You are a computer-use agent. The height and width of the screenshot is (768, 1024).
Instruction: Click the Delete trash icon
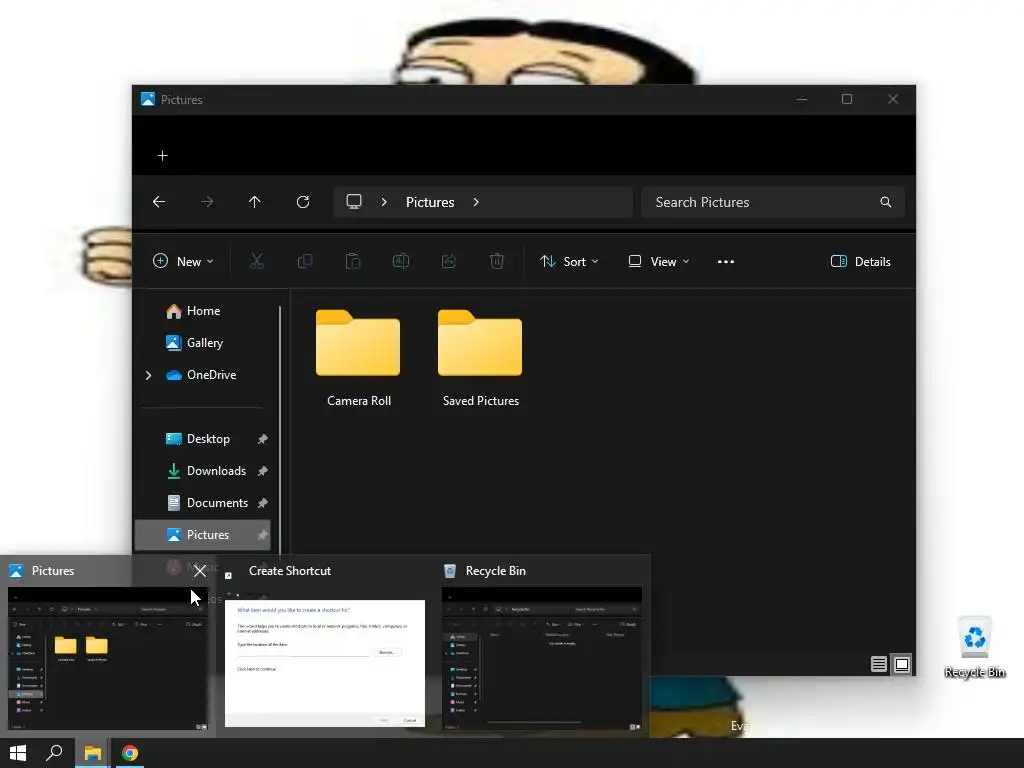click(497, 261)
